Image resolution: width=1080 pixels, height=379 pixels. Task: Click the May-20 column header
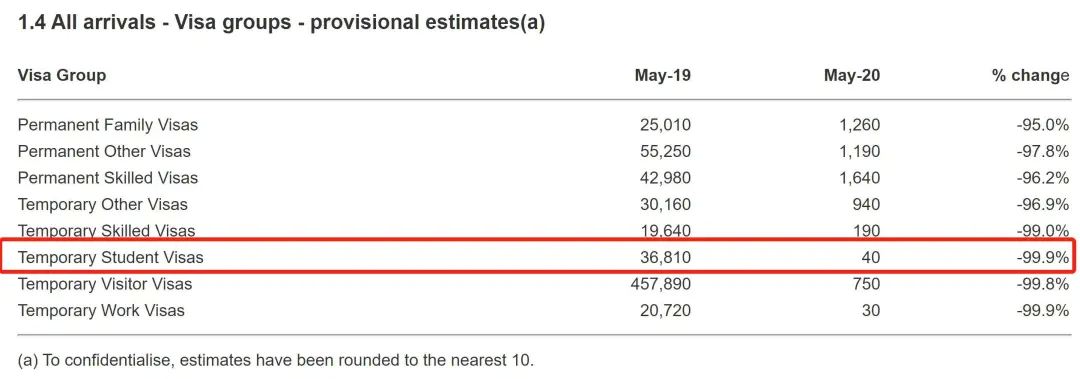(851, 75)
